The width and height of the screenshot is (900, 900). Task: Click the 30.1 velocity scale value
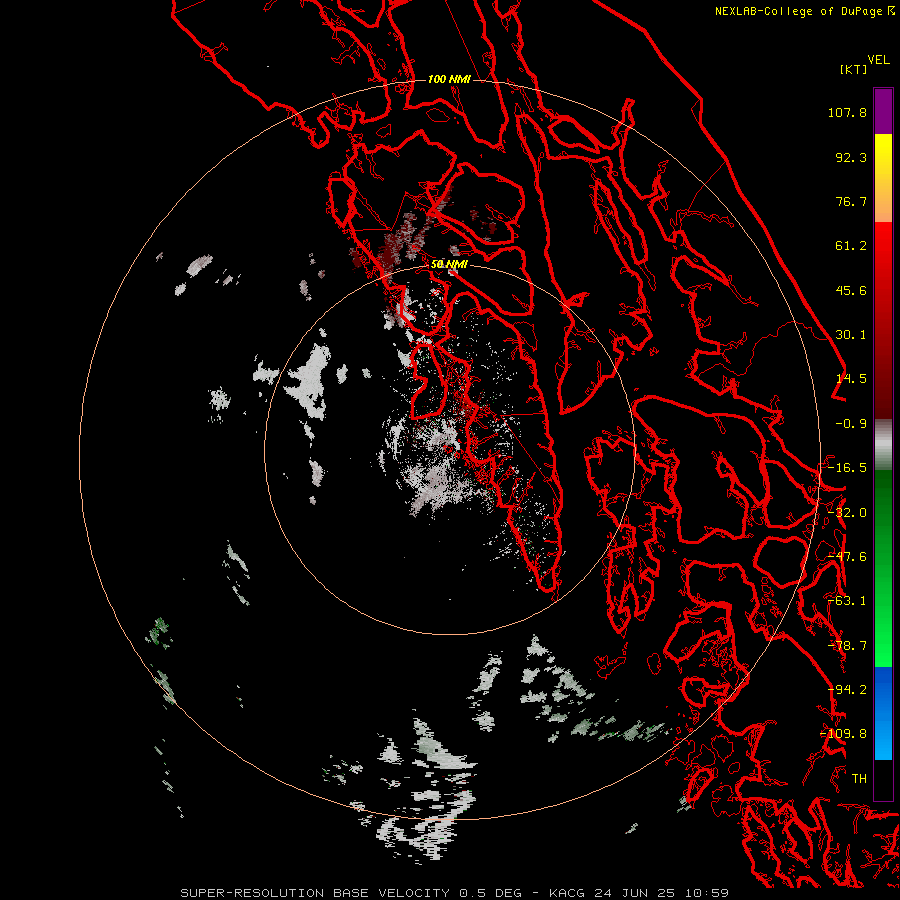point(851,335)
